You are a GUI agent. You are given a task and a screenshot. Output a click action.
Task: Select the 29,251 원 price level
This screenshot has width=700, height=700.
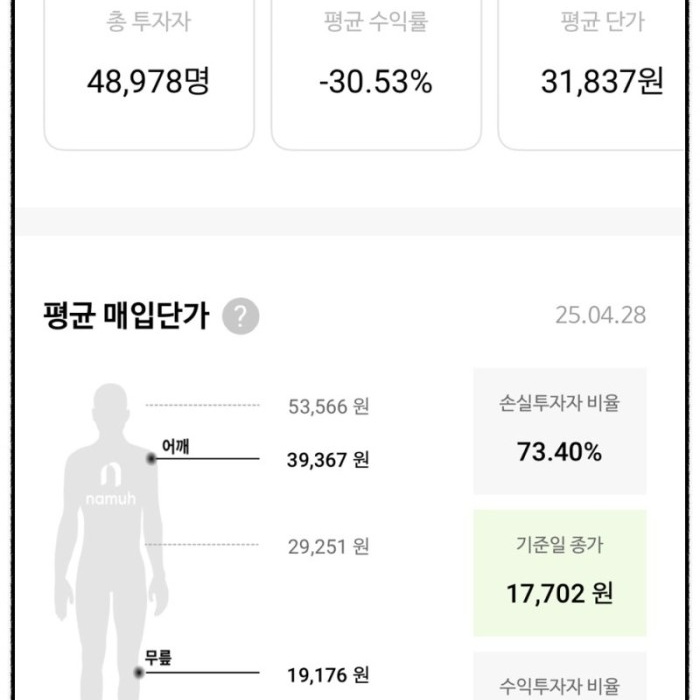tap(329, 546)
